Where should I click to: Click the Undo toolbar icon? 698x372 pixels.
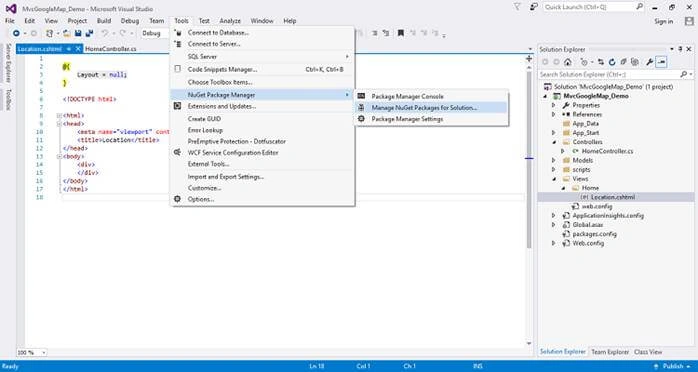pyautogui.click(x=105, y=33)
